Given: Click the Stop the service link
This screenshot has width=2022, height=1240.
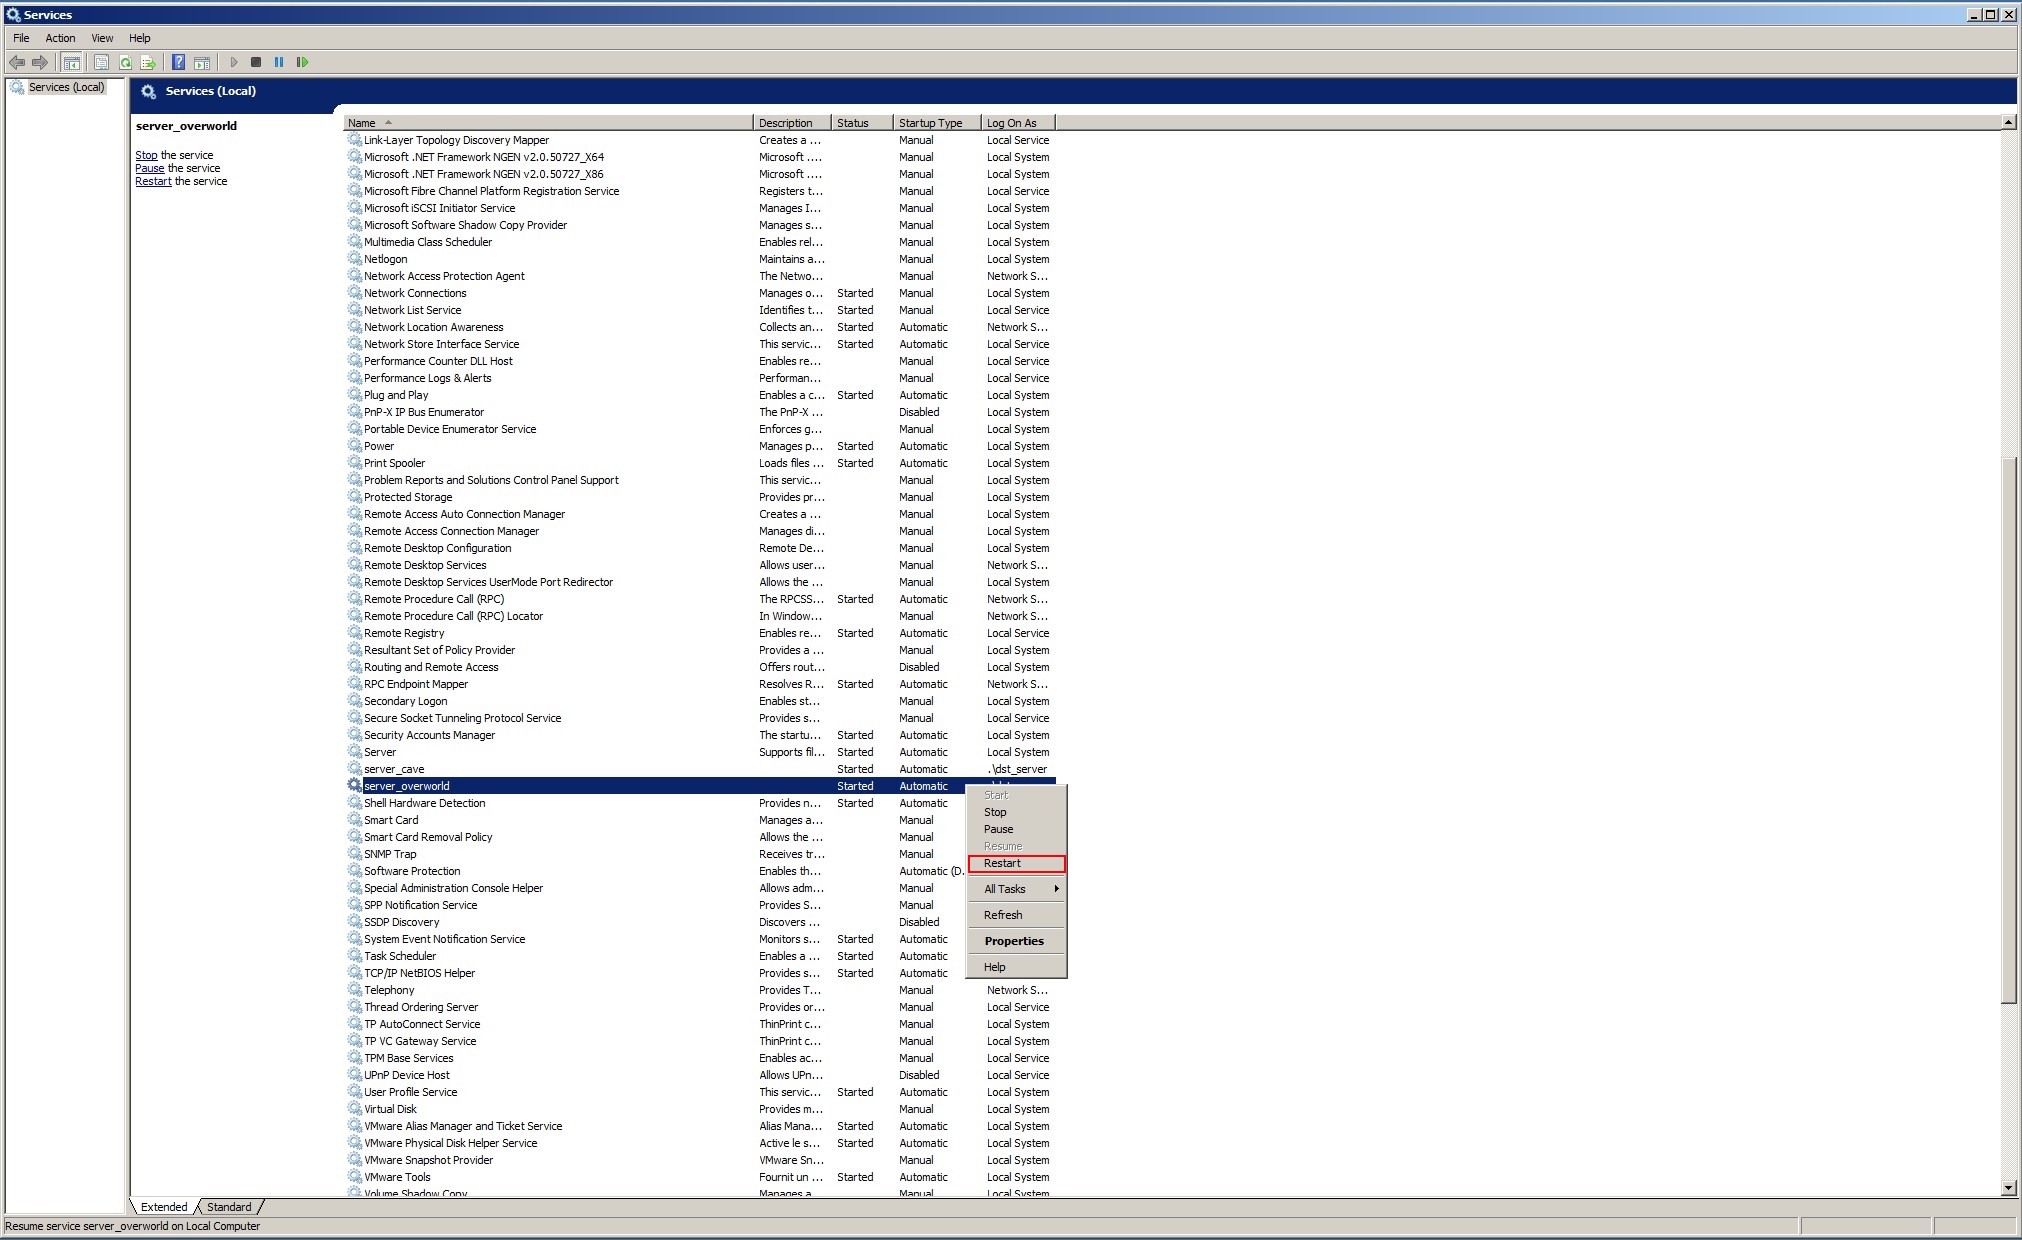Looking at the screenshot, I should 146,155.
